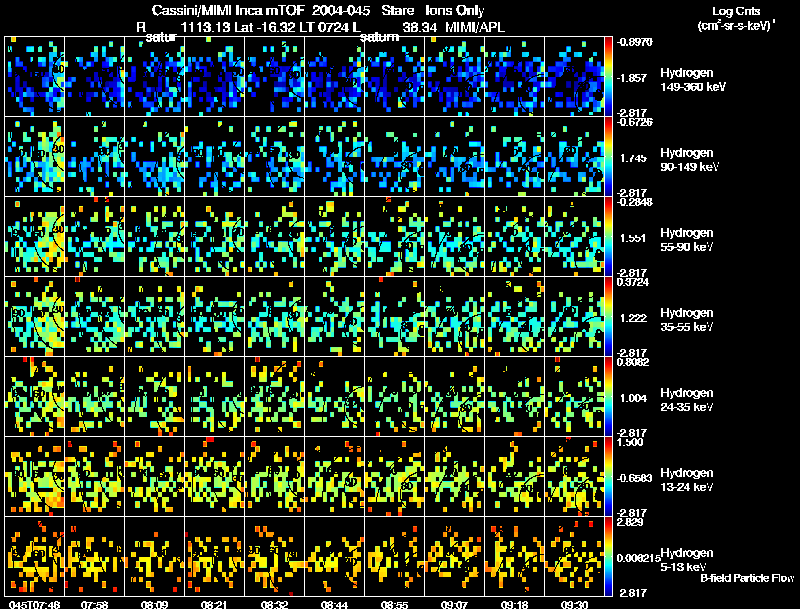Open the 90-149 keV image panel at 08:44
This screenshot has height=609, width=800.
pyautogui.click(x=334, y=157)
